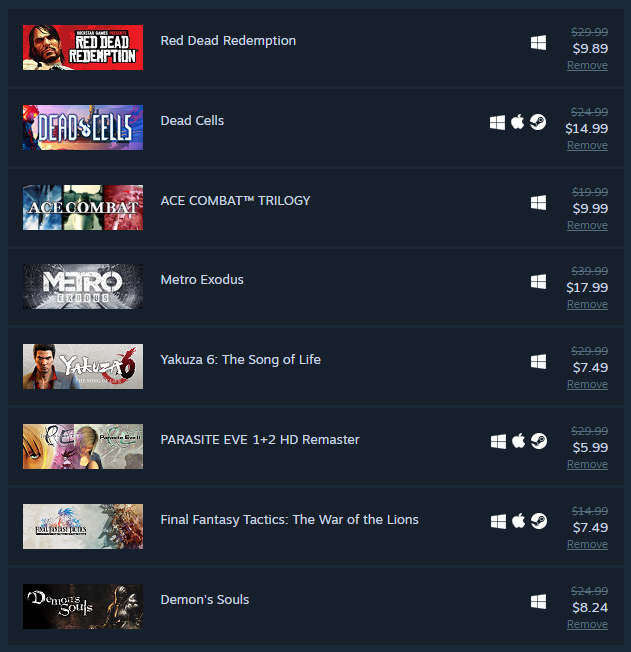Click the Windows icon in PARASITE EVE row
The width and height of the screenshot is (631, 652).
(x=498, y=442)
